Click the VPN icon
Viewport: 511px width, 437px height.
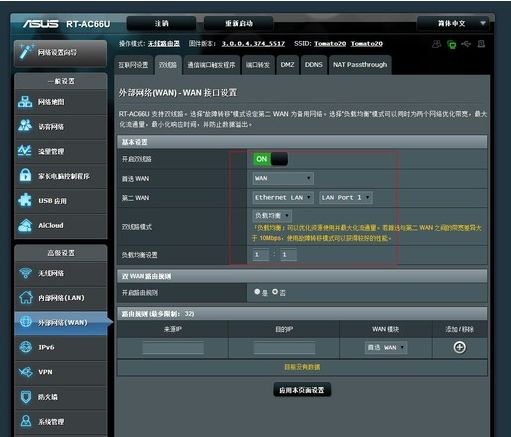click(26, 372)
